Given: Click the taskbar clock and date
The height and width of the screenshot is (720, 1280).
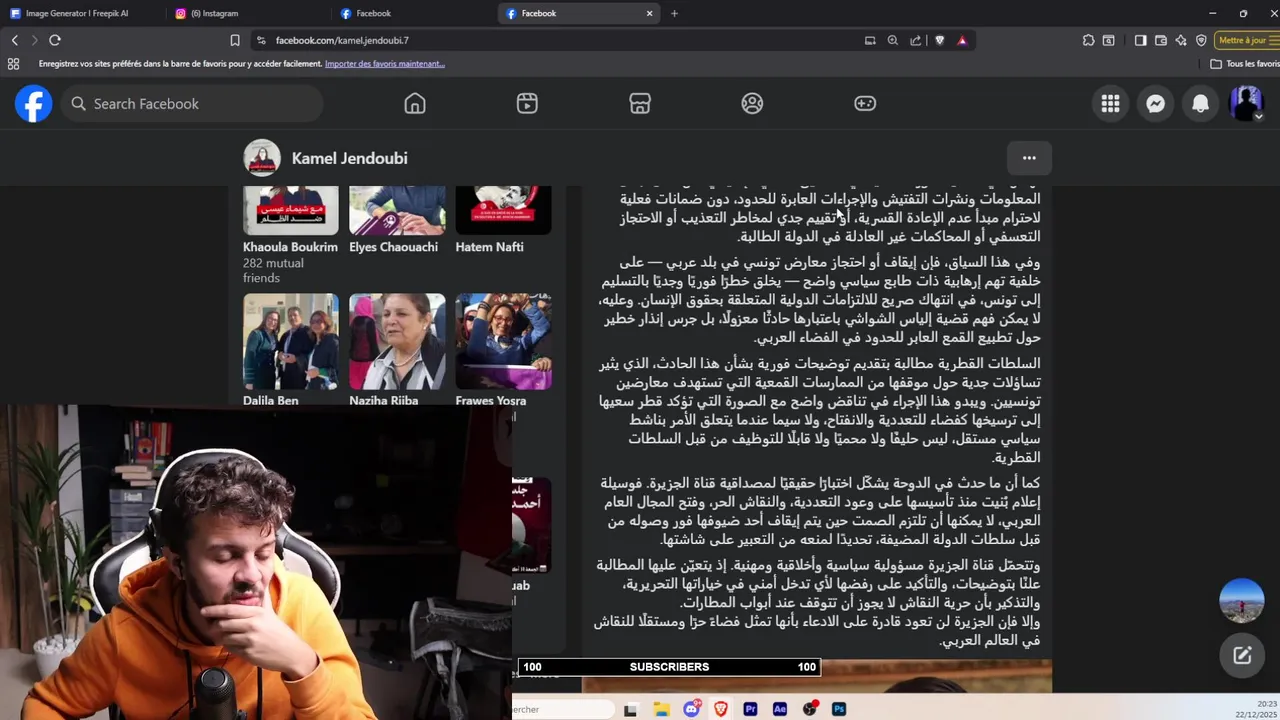Looking at the screenshot, I should (1261, 709).
